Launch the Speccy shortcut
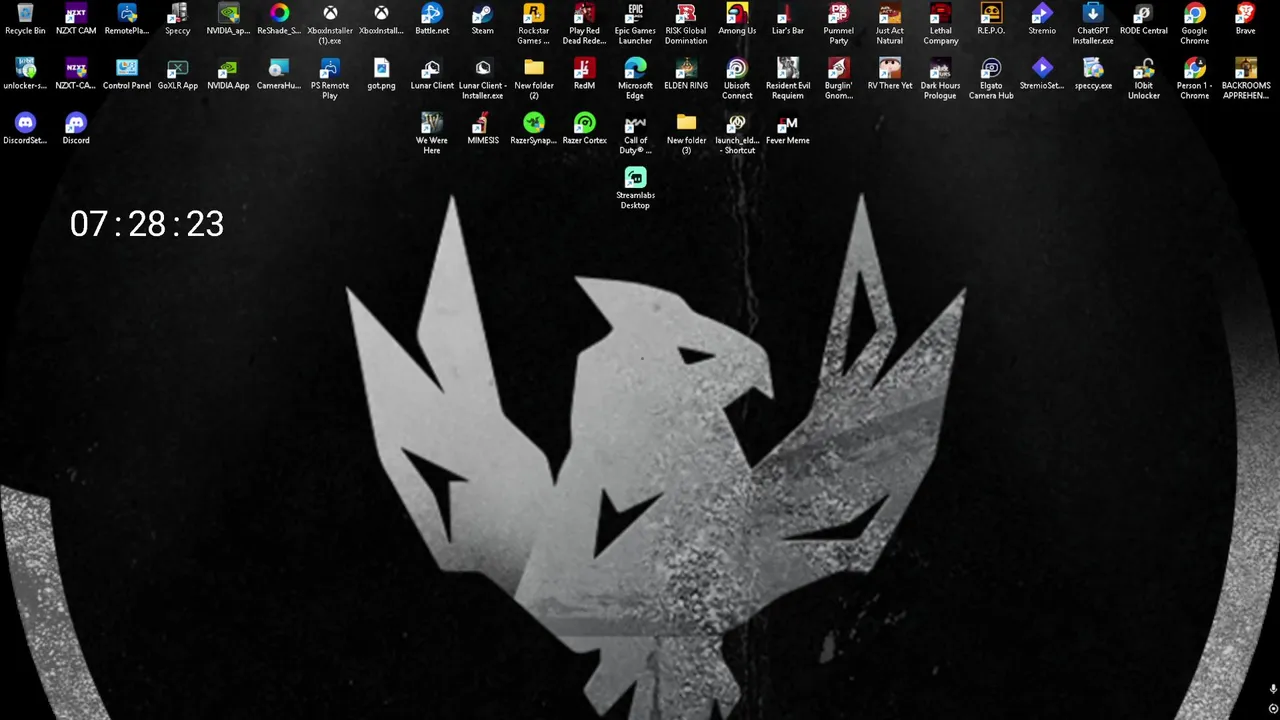This screenshot has height=720, width=1280. click(x=178, y=19)
